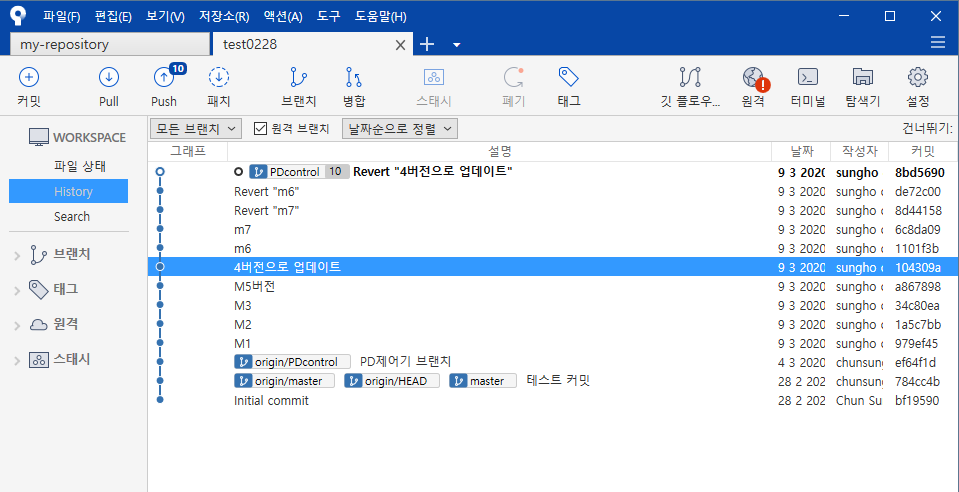Image resolution: width=959 pixels, height=492 pixels.
Task: Select the m7 commit row
Action: click(x=554, y=229)
